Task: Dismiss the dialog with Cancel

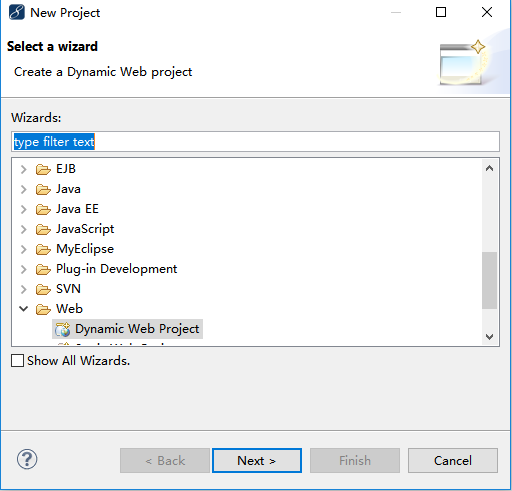Action: pos(453,461)
